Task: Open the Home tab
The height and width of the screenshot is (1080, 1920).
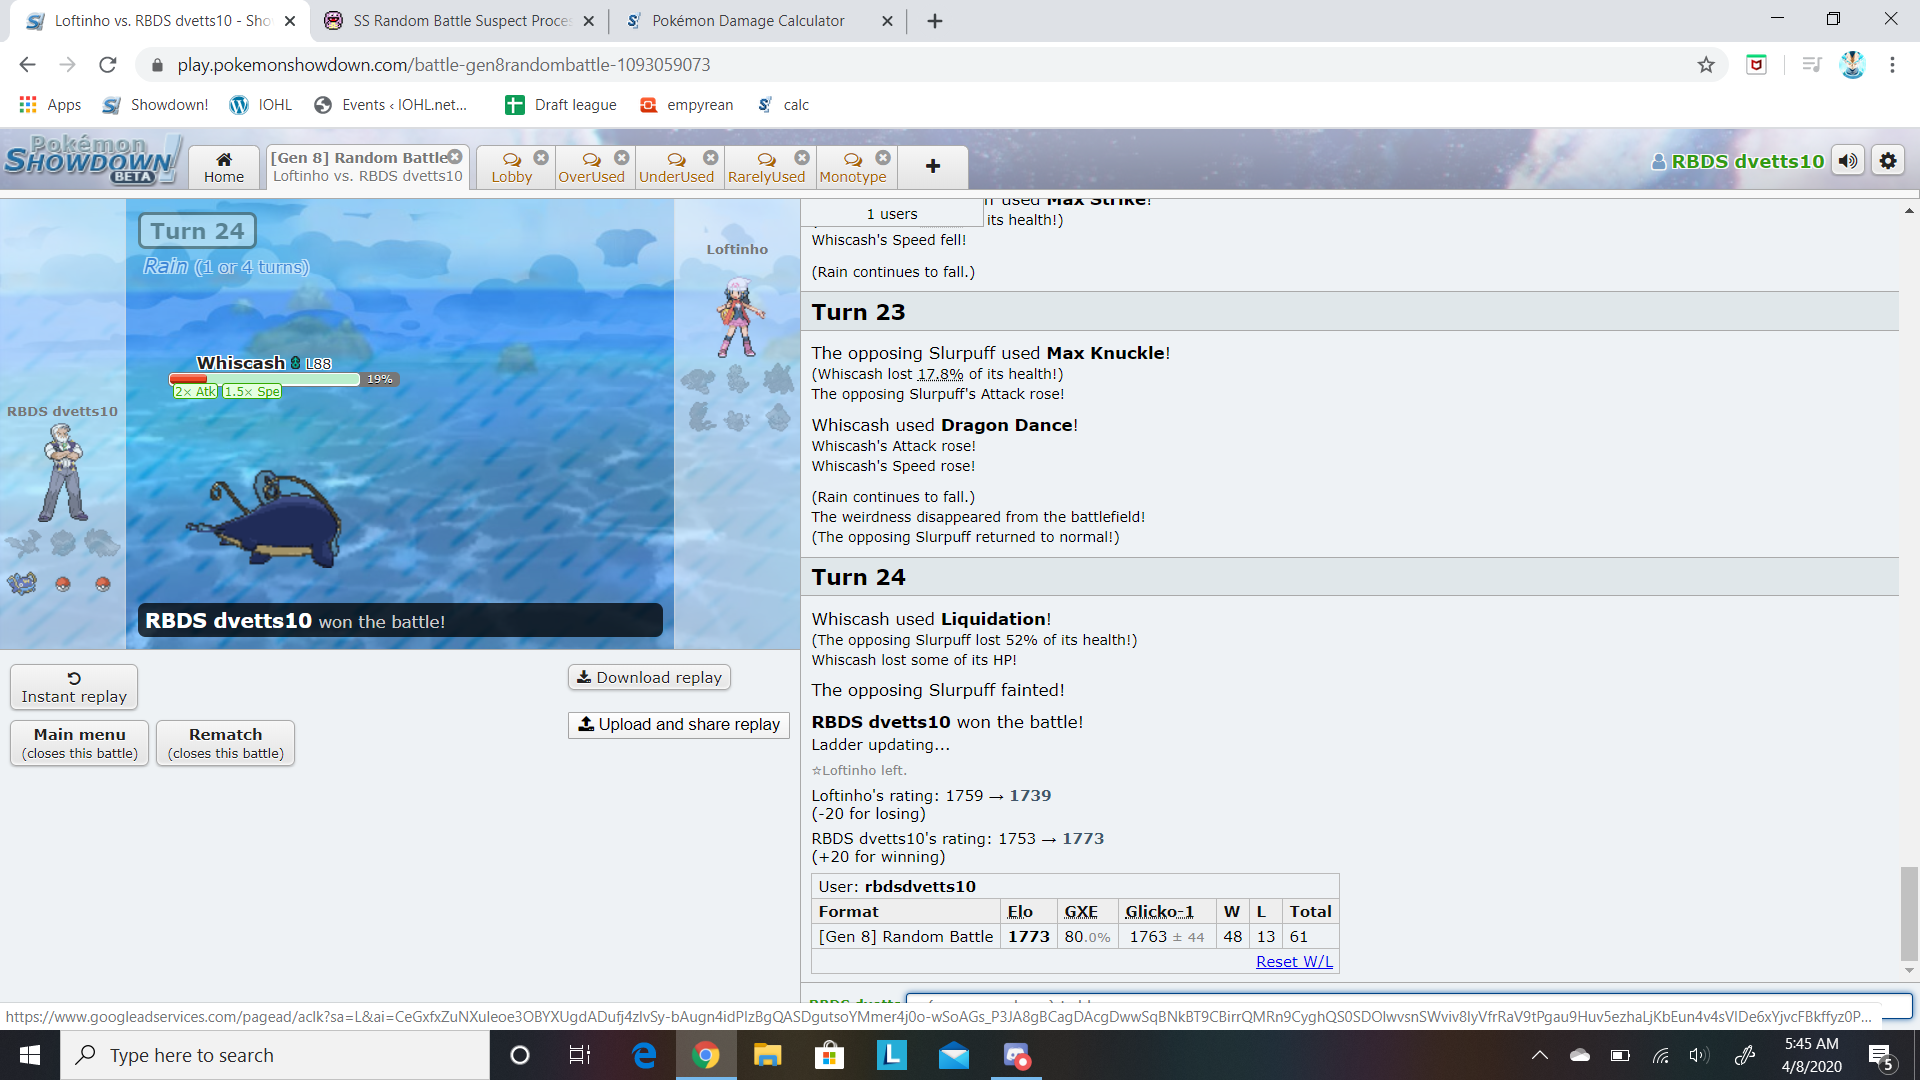Action: [224, 167]
